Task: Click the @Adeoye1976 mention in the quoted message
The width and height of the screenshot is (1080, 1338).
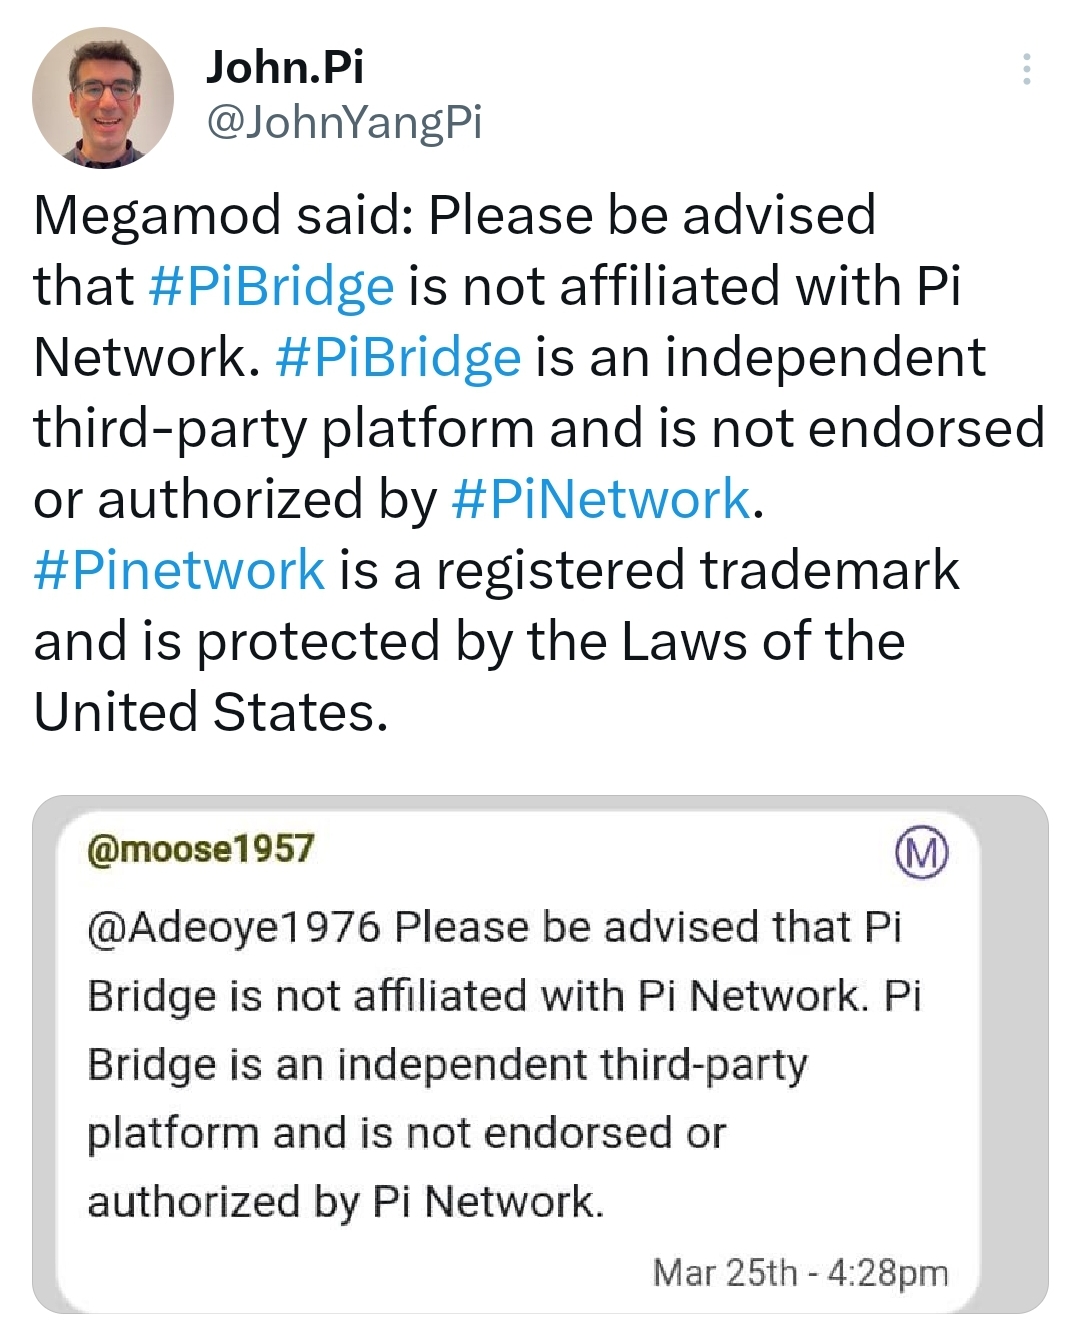Action: click(234, 927)
